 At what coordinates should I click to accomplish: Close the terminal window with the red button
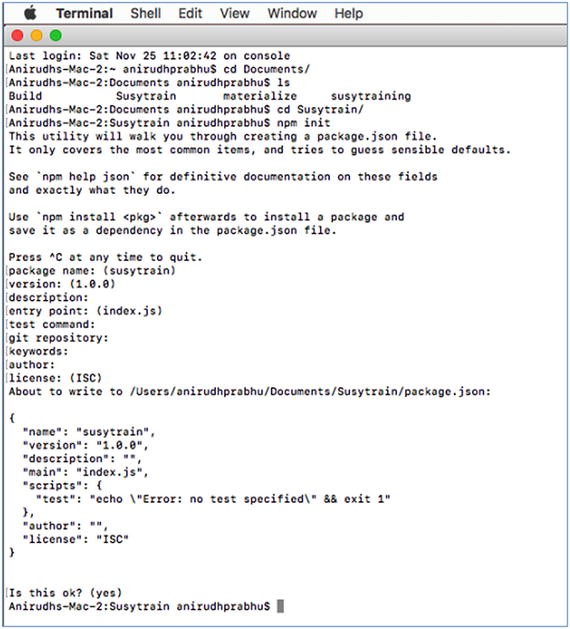pos(18,36)
